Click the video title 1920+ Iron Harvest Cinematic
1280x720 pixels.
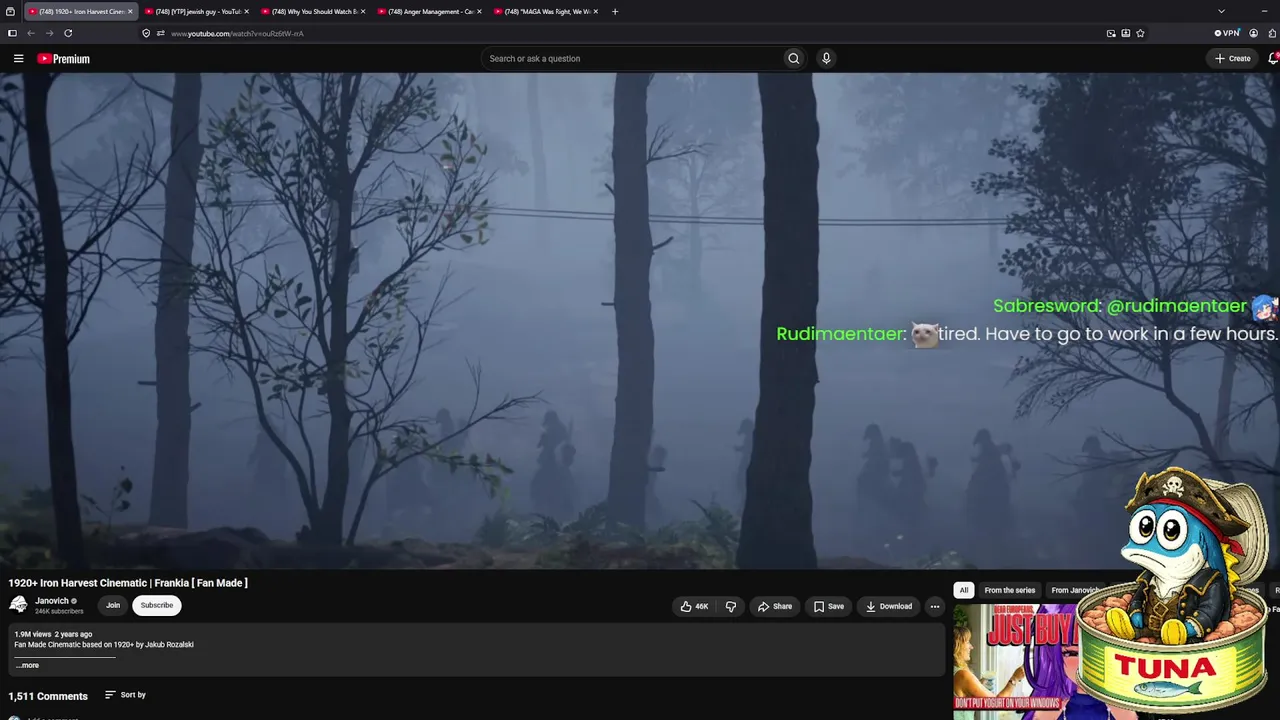[128, 583]
